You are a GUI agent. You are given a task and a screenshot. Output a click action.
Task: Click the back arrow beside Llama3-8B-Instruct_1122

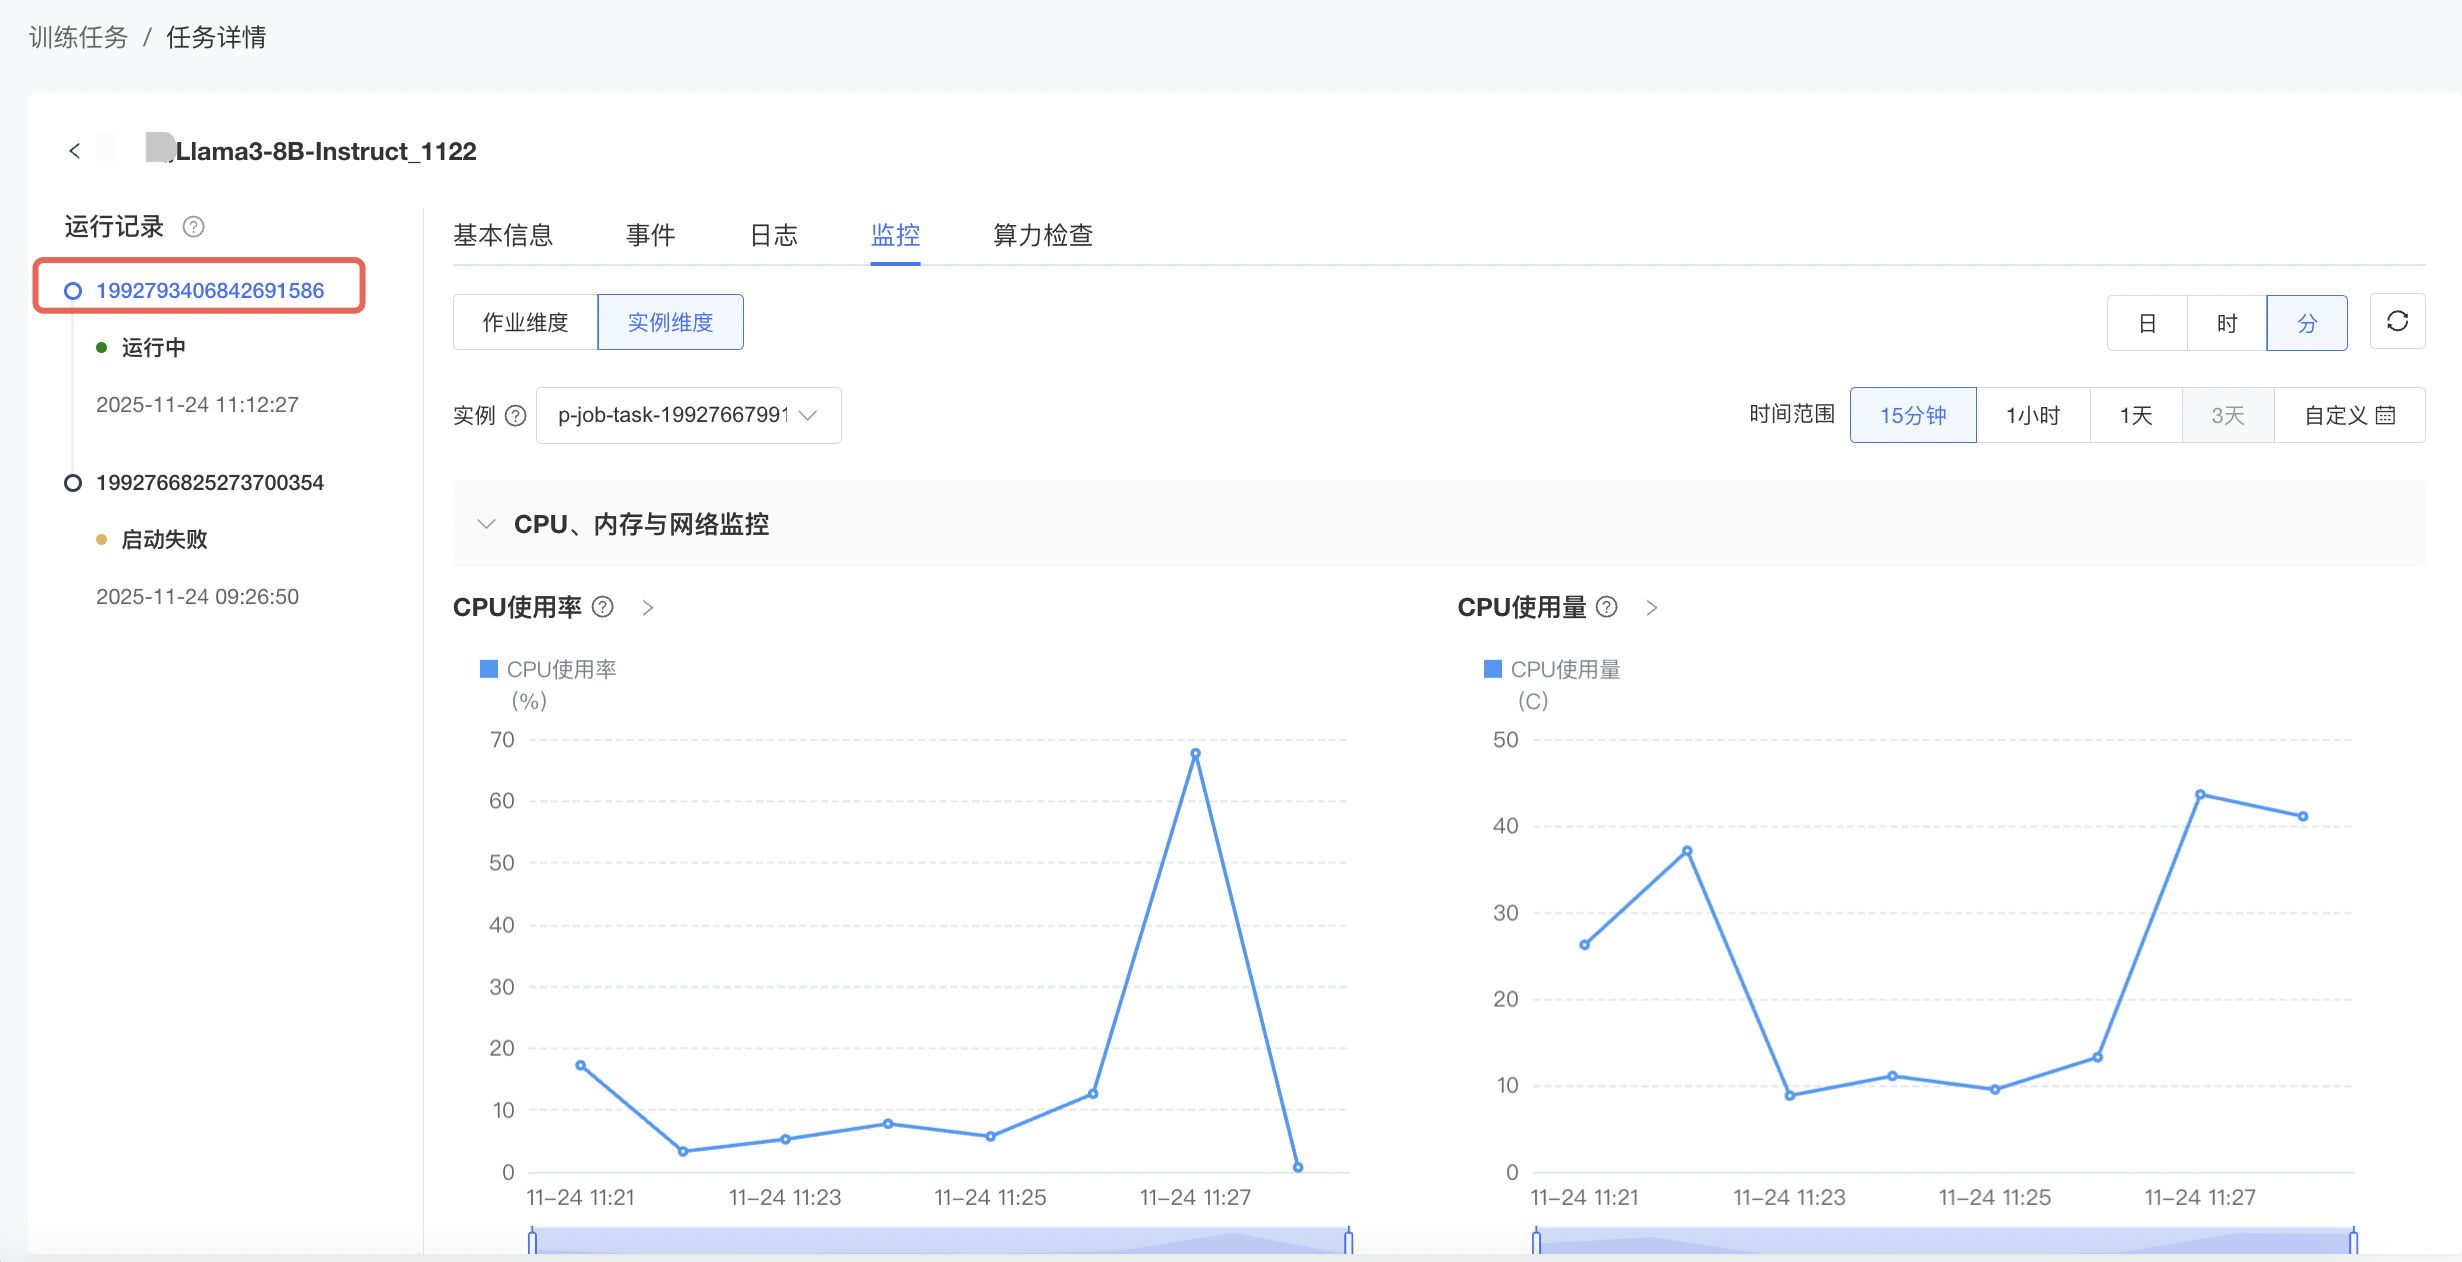[x=74, y=151]
